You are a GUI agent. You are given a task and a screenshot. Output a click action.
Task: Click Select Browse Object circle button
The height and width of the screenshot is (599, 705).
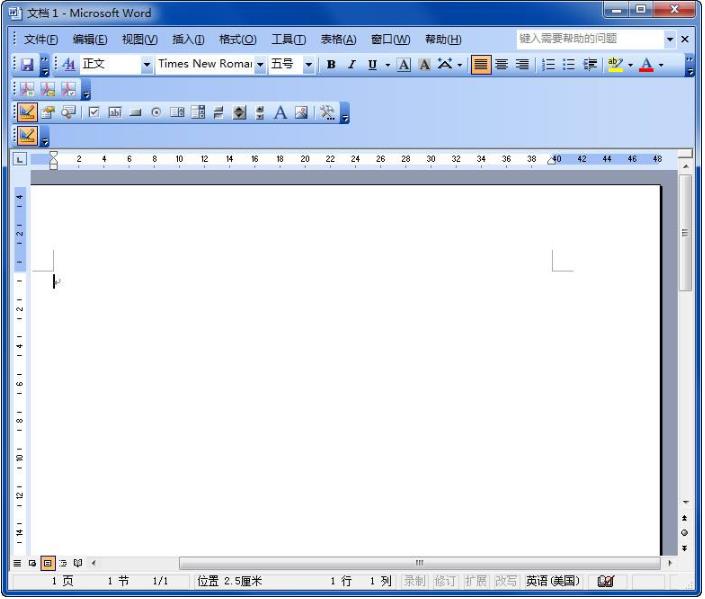coord(684,533)
